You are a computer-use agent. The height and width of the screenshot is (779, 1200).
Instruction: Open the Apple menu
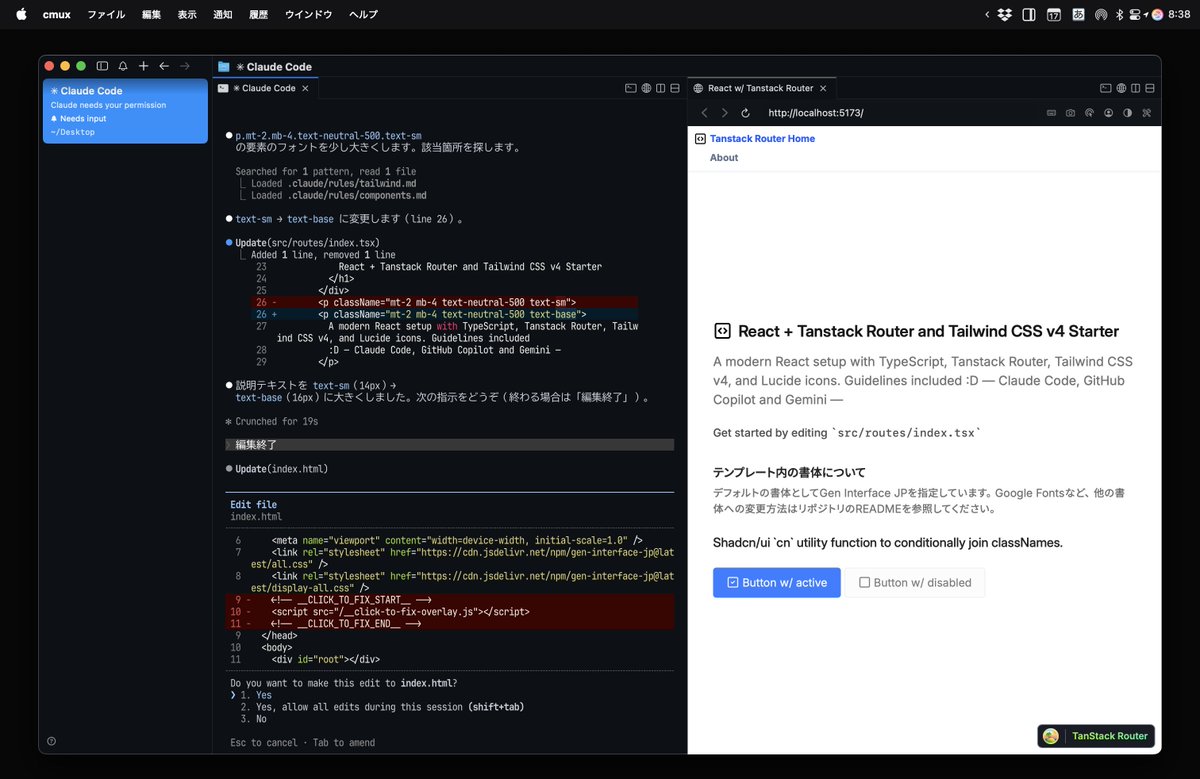(21, 15)
